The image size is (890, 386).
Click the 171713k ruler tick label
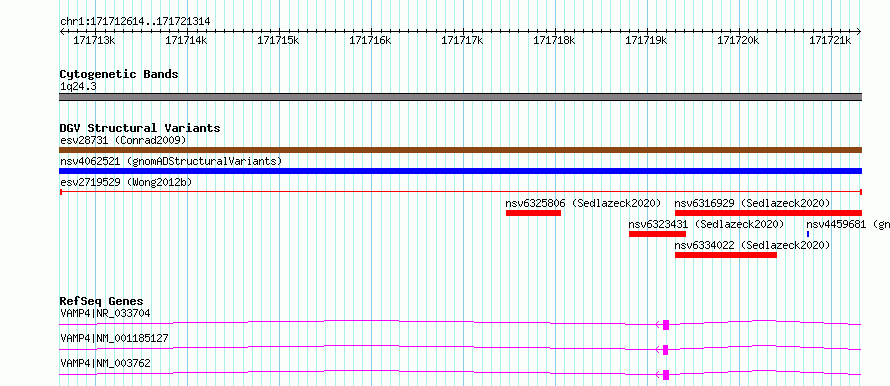point(95,40)
